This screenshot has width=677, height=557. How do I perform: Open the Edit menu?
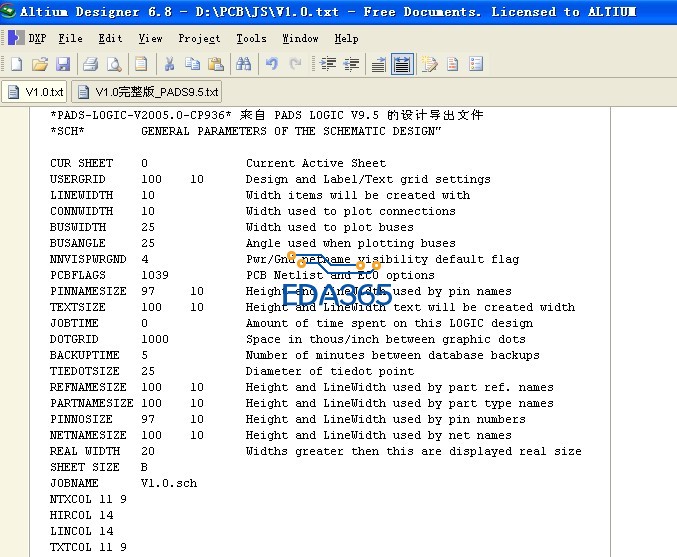click(110, 38)
